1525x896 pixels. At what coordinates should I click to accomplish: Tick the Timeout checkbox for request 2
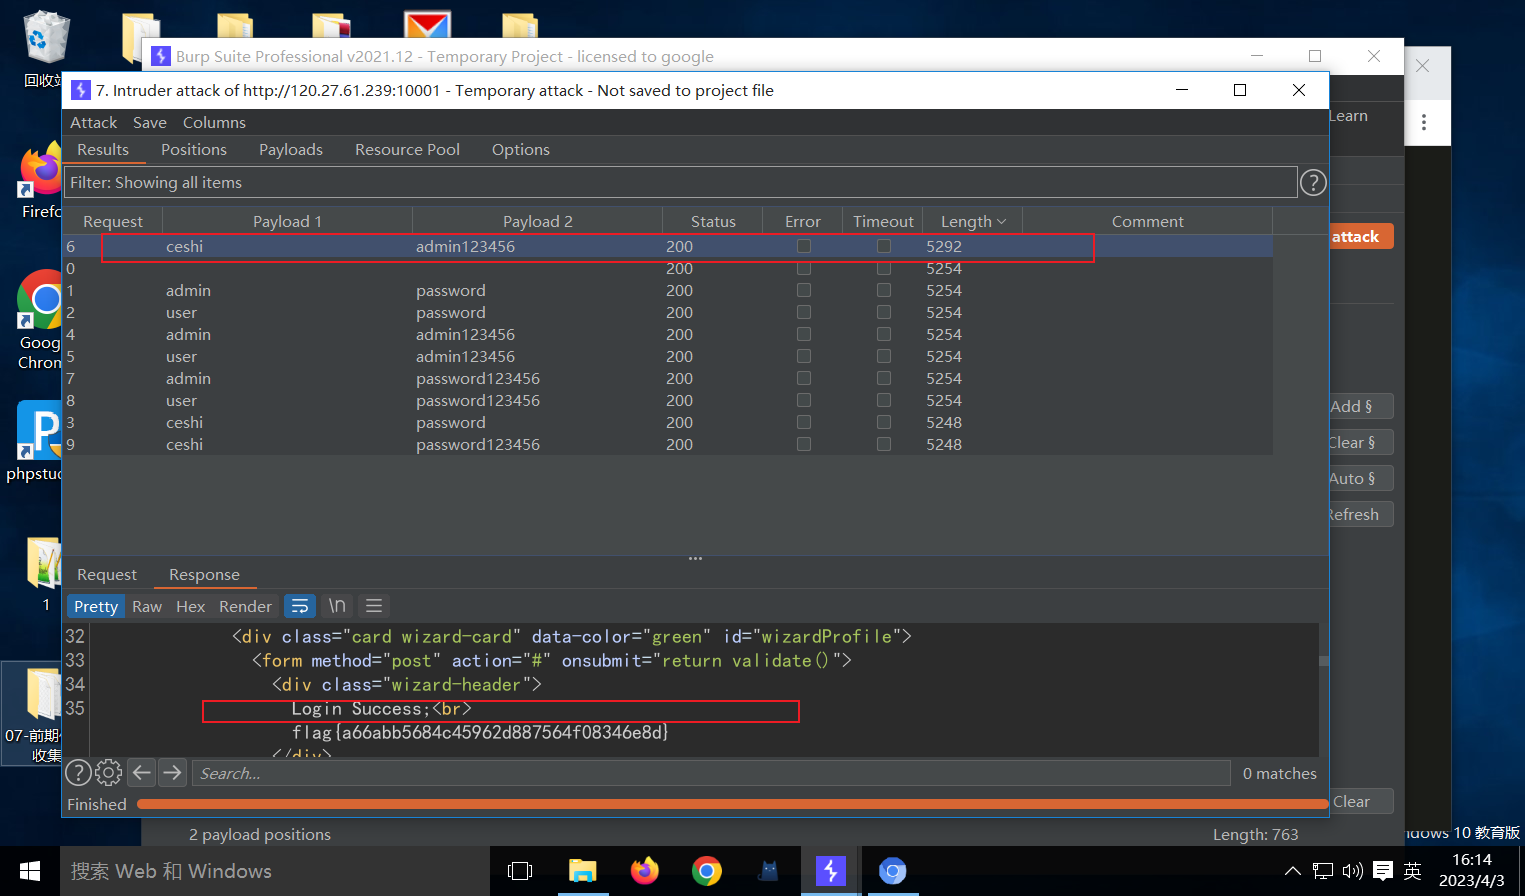pyautogui.click(x=883, y=312)
